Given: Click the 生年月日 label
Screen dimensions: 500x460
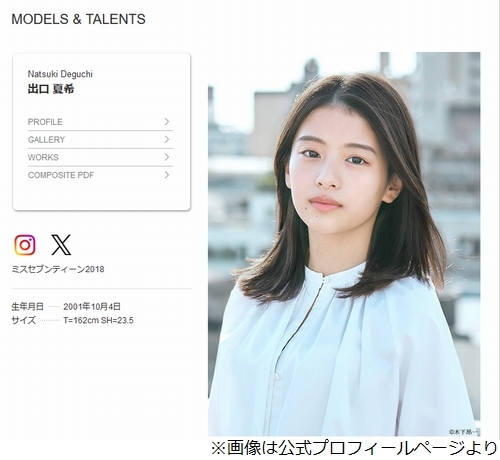Looking at the screenshot, I should click(27, 306).
